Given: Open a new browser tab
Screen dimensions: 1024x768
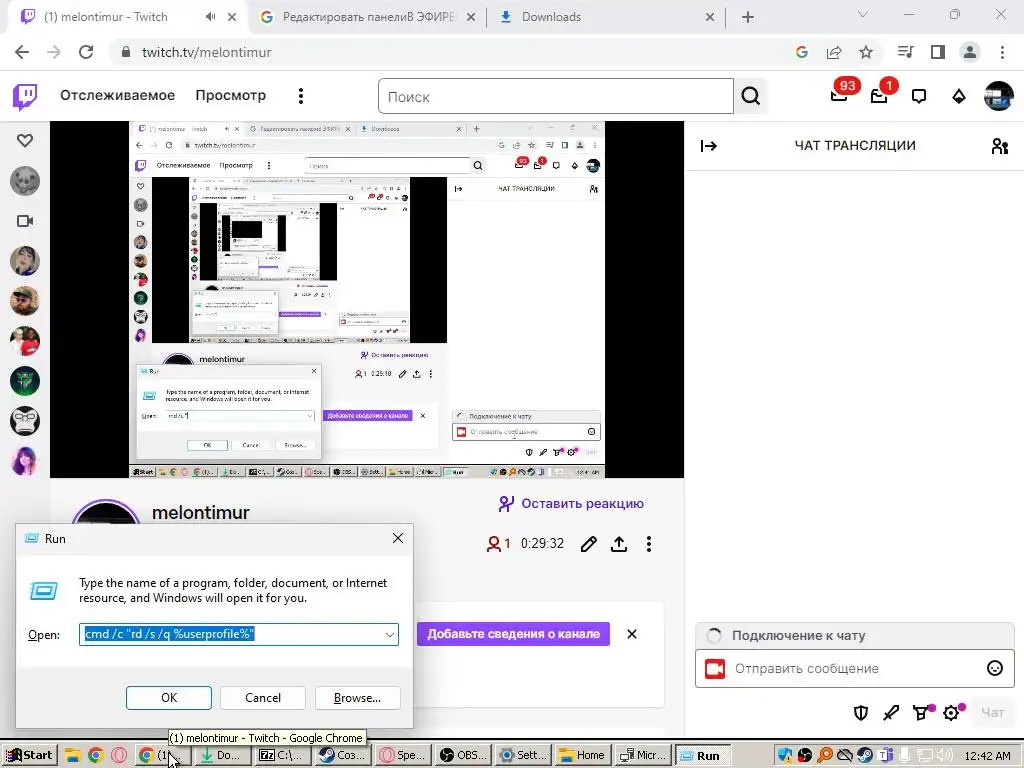Looking at the screenshot, I should [748, 17].
